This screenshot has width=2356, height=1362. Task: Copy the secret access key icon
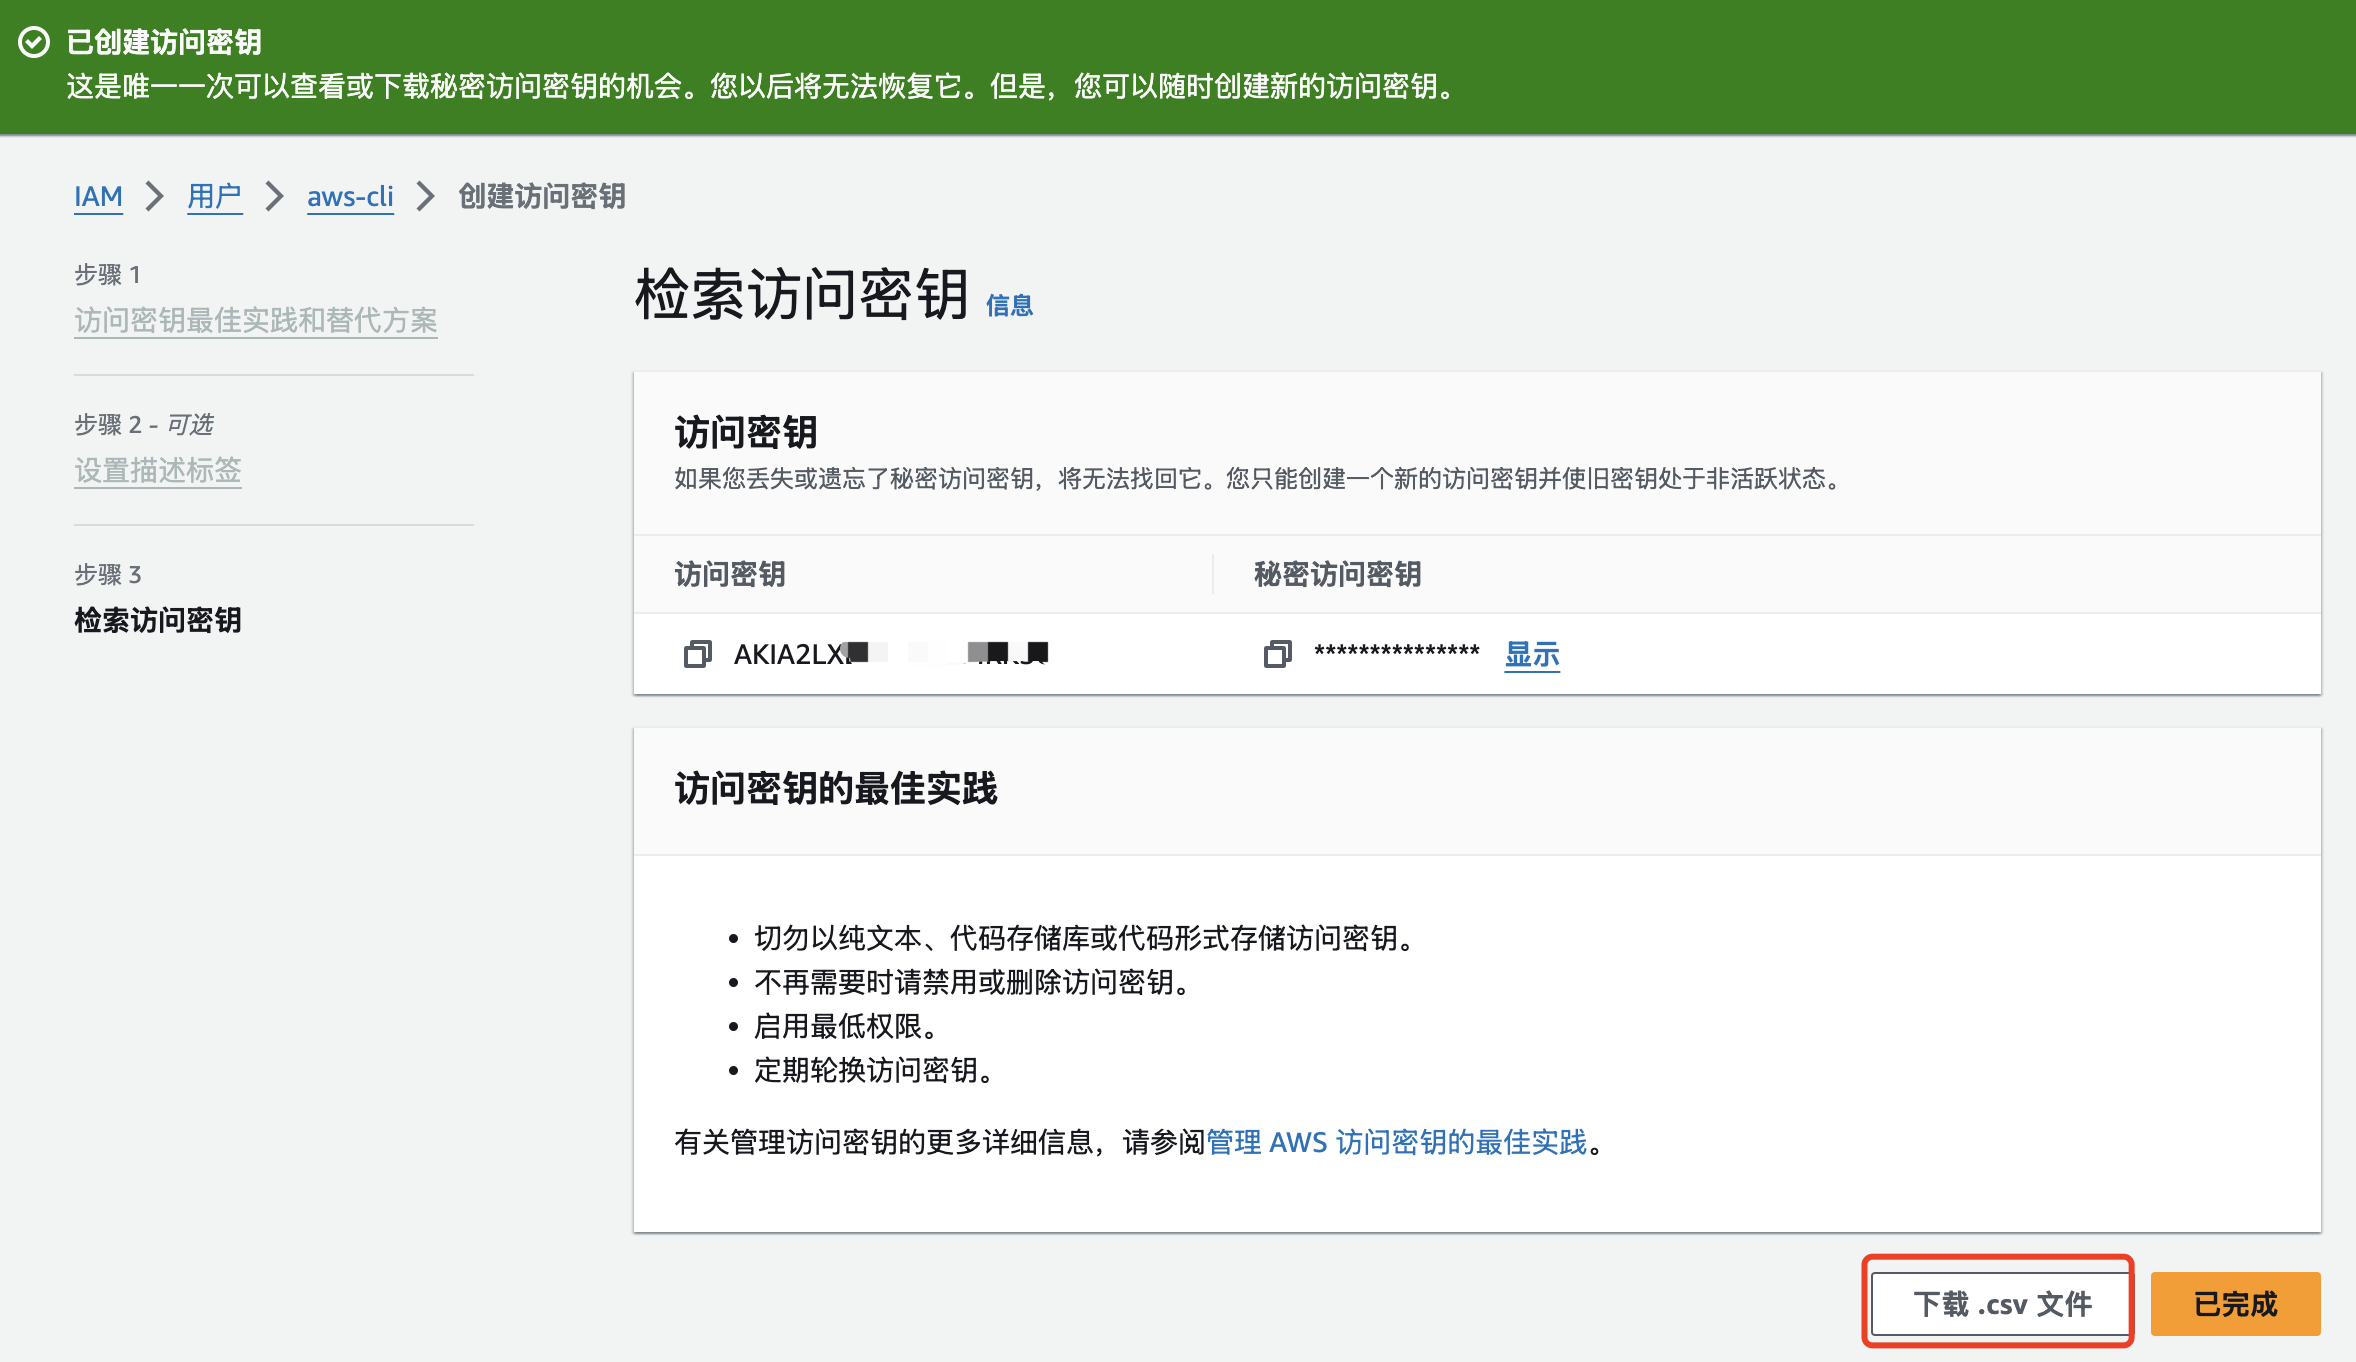(x=1277, y=654)
